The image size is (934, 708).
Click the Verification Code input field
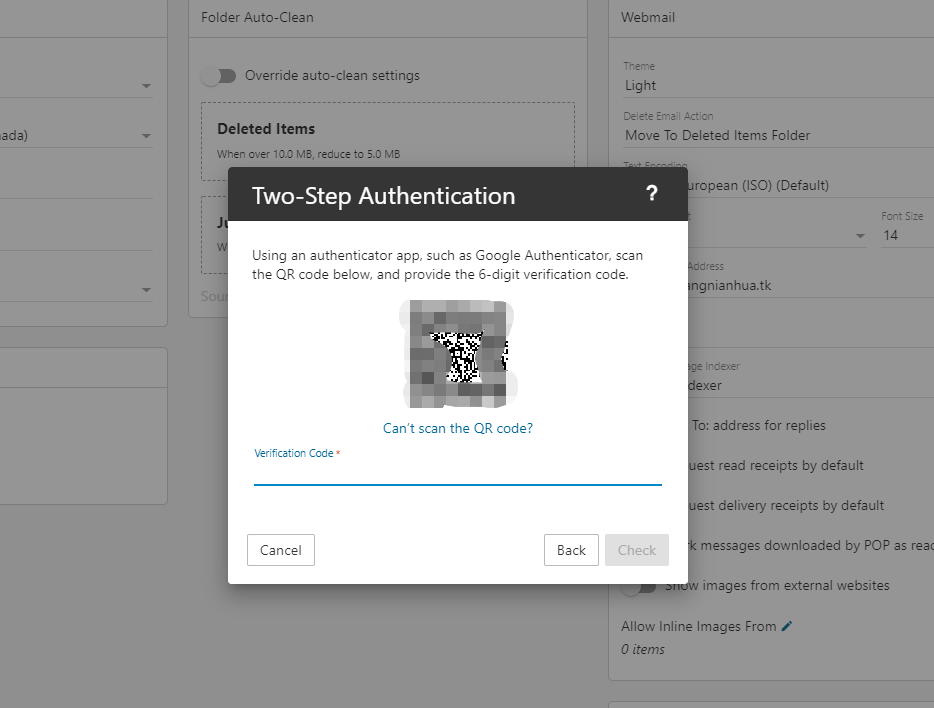[457, 478]
